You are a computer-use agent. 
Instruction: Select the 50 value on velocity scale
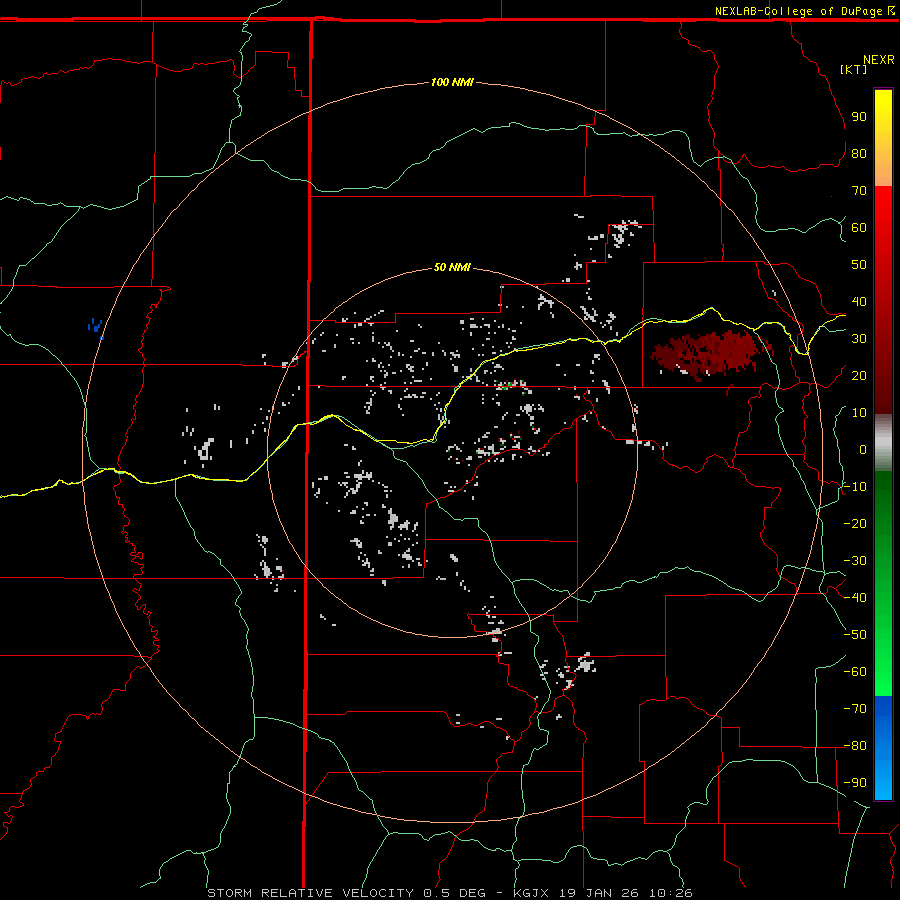click(x=859, y=265)
